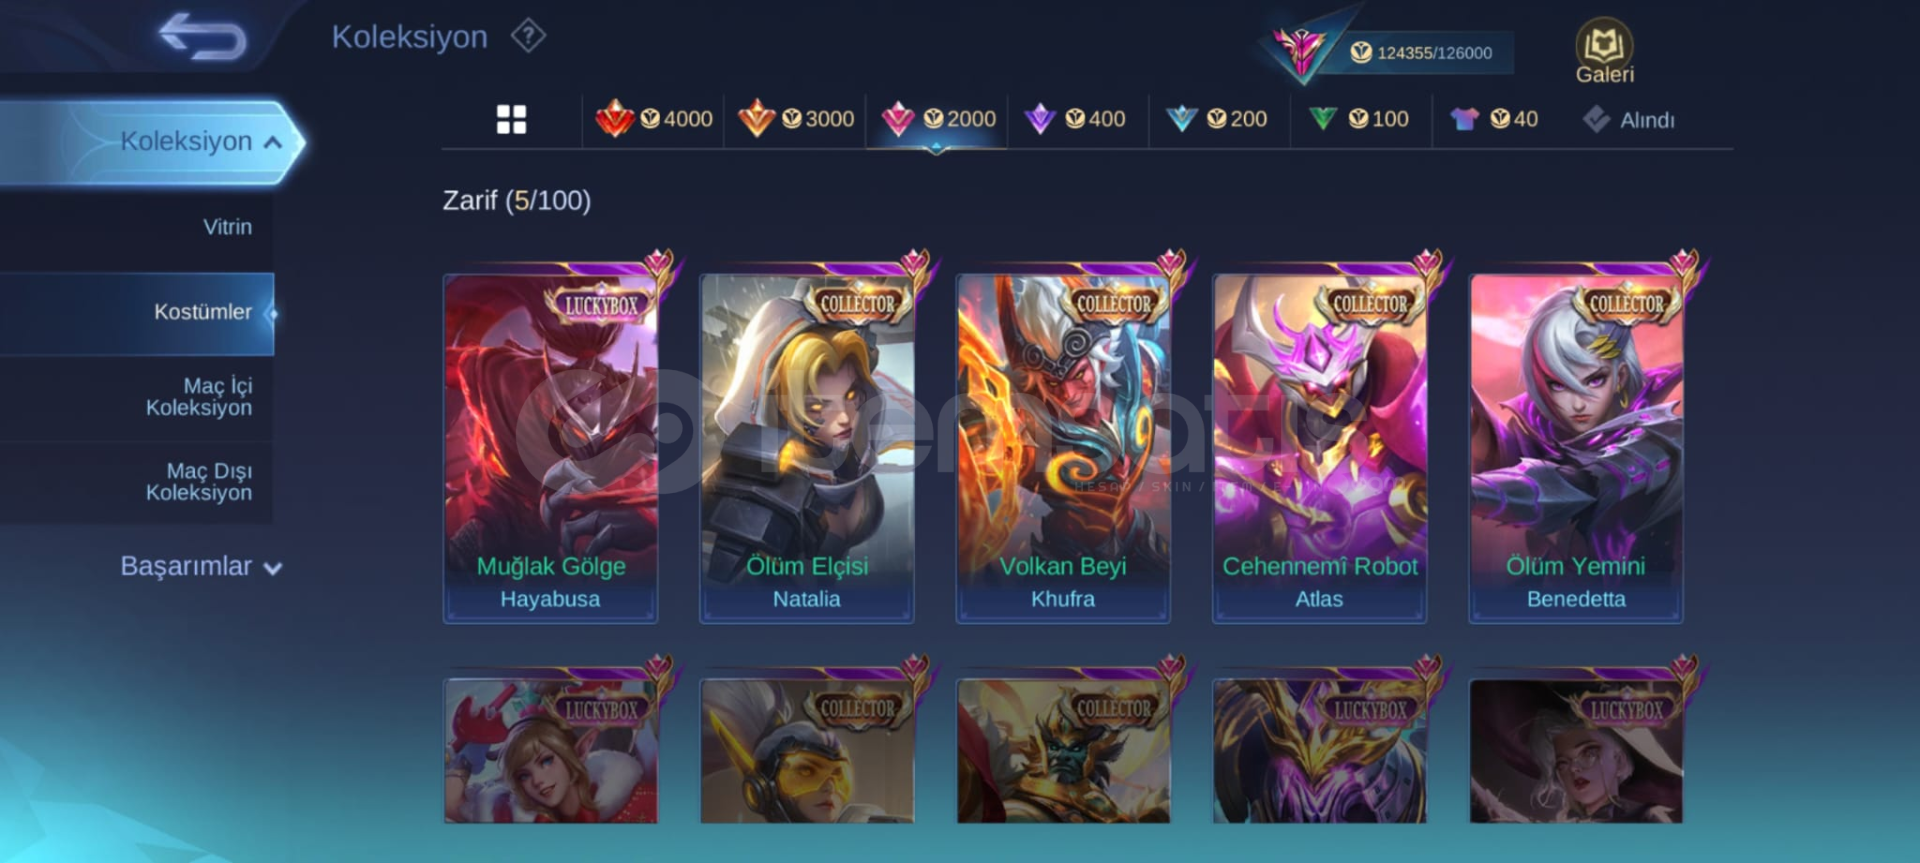Expand the Başarımlar sidebar section
This screenshot has width=1920, height=863.
click(201, 567)
